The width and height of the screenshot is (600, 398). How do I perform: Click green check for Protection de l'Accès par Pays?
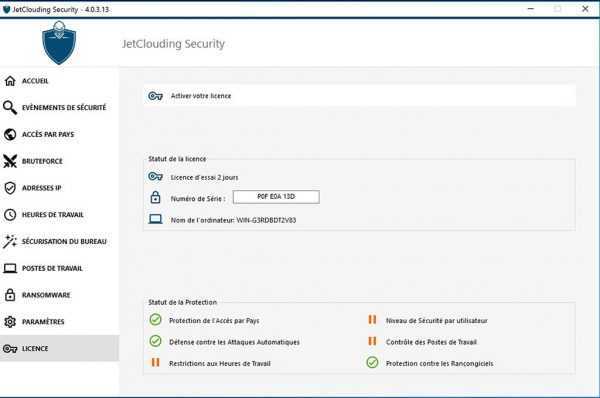click(x=155, y=319)
